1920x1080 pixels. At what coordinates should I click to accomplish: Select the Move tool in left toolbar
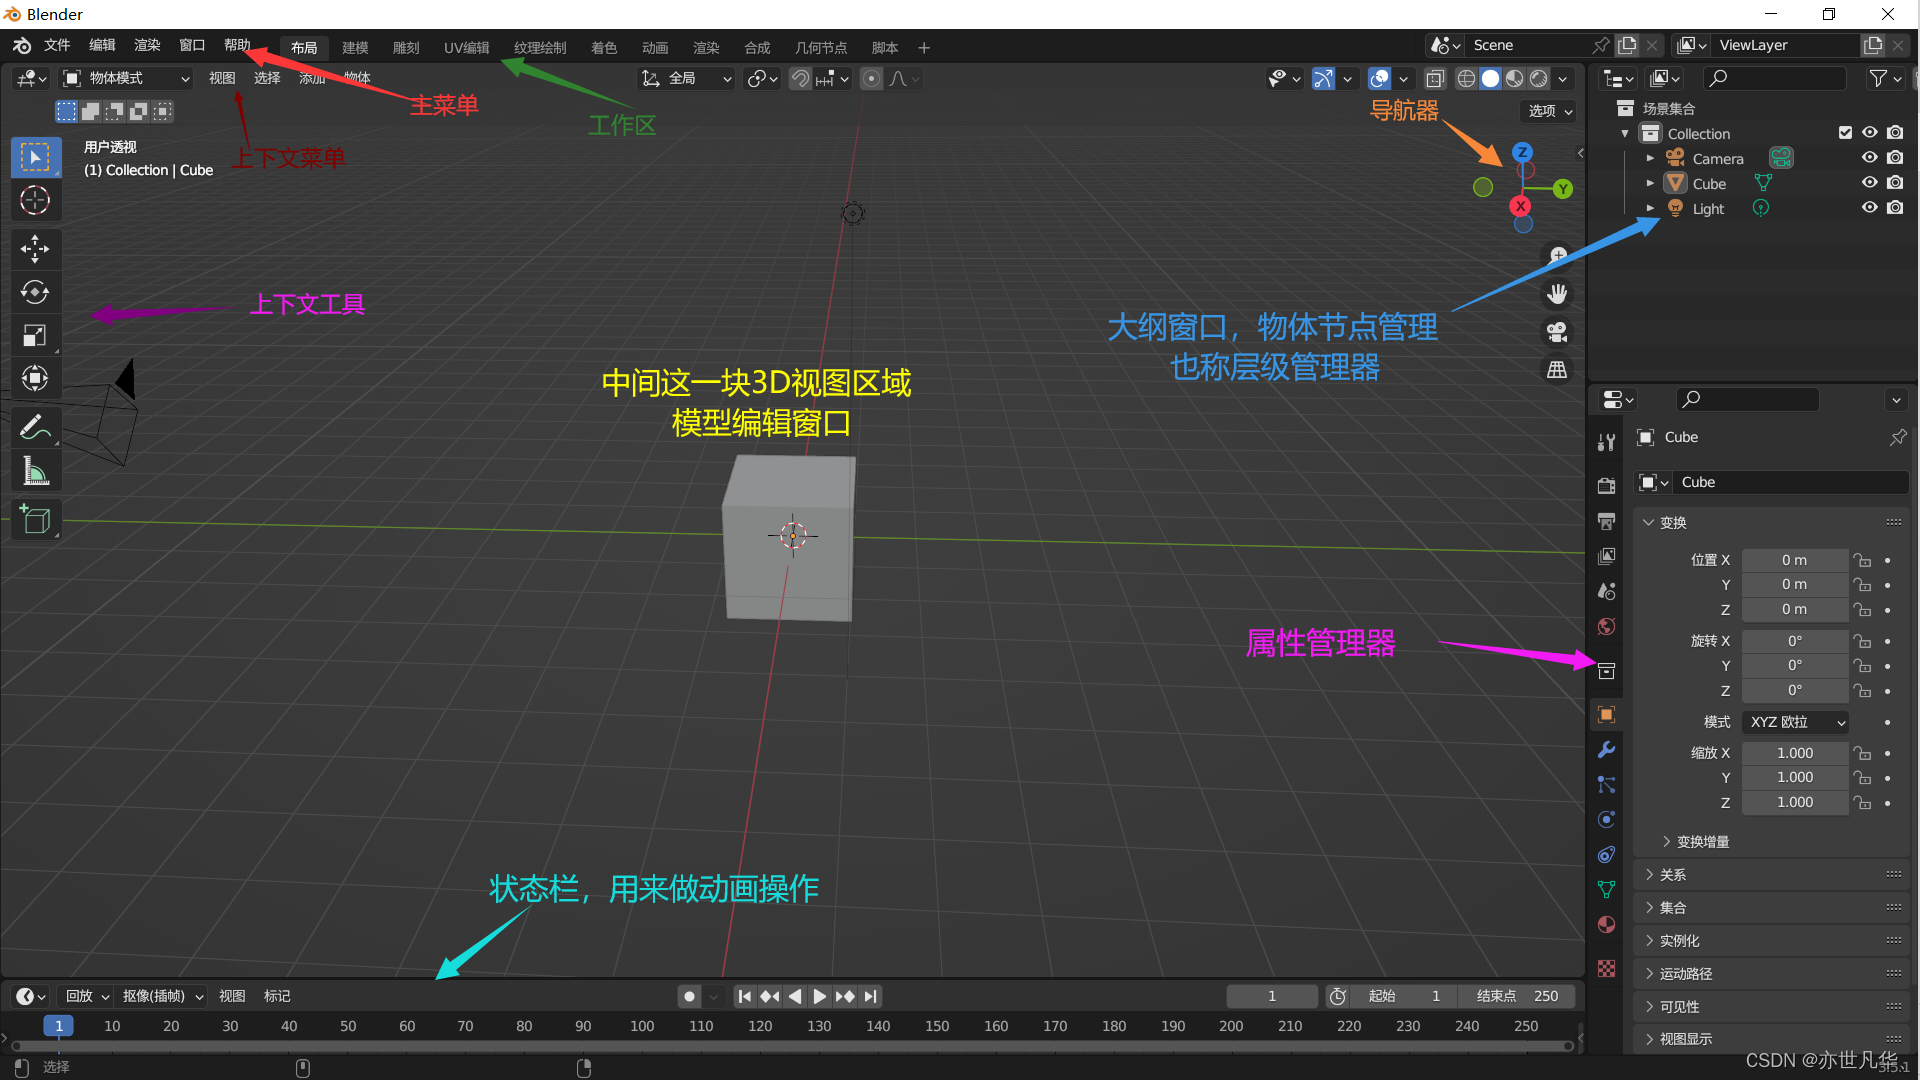coord(35,248)
